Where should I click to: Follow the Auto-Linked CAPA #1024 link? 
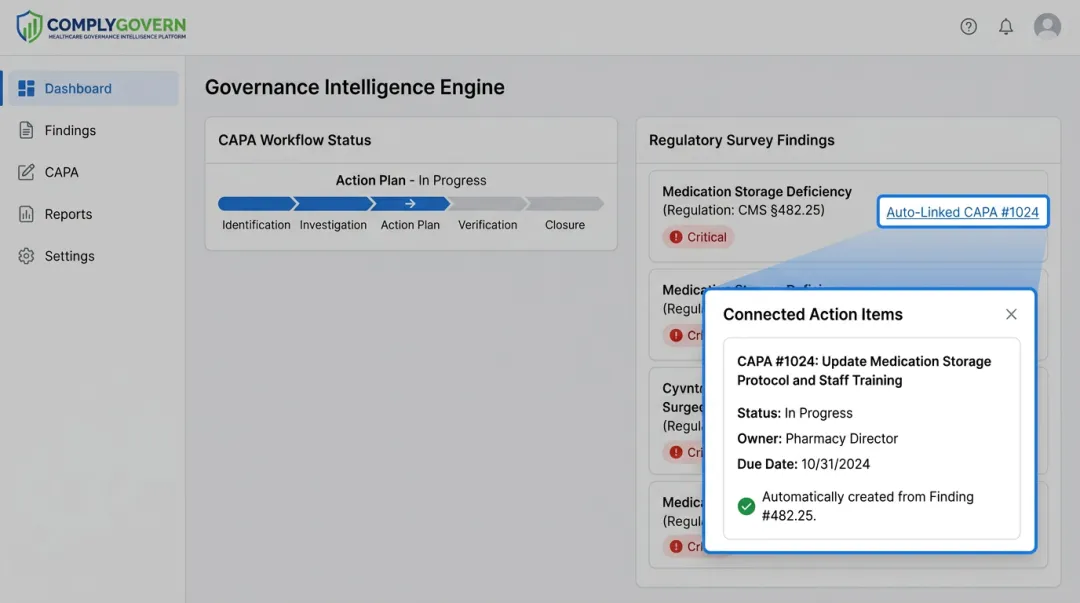[962, 212]
